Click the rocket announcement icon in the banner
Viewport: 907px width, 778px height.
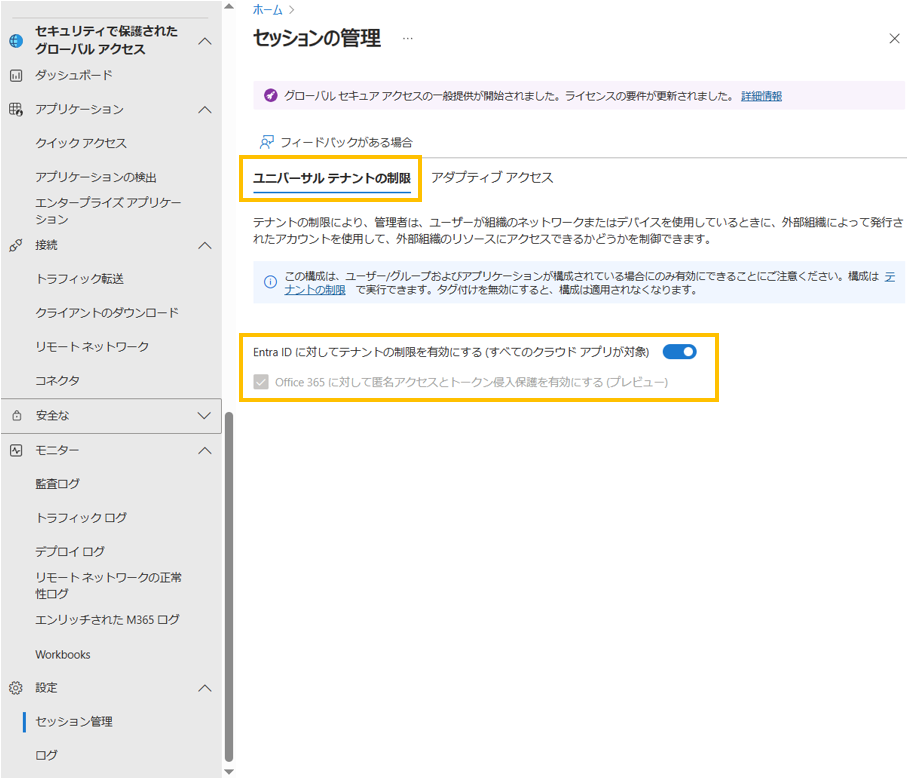pyautogui.click(x=270, y=95)
